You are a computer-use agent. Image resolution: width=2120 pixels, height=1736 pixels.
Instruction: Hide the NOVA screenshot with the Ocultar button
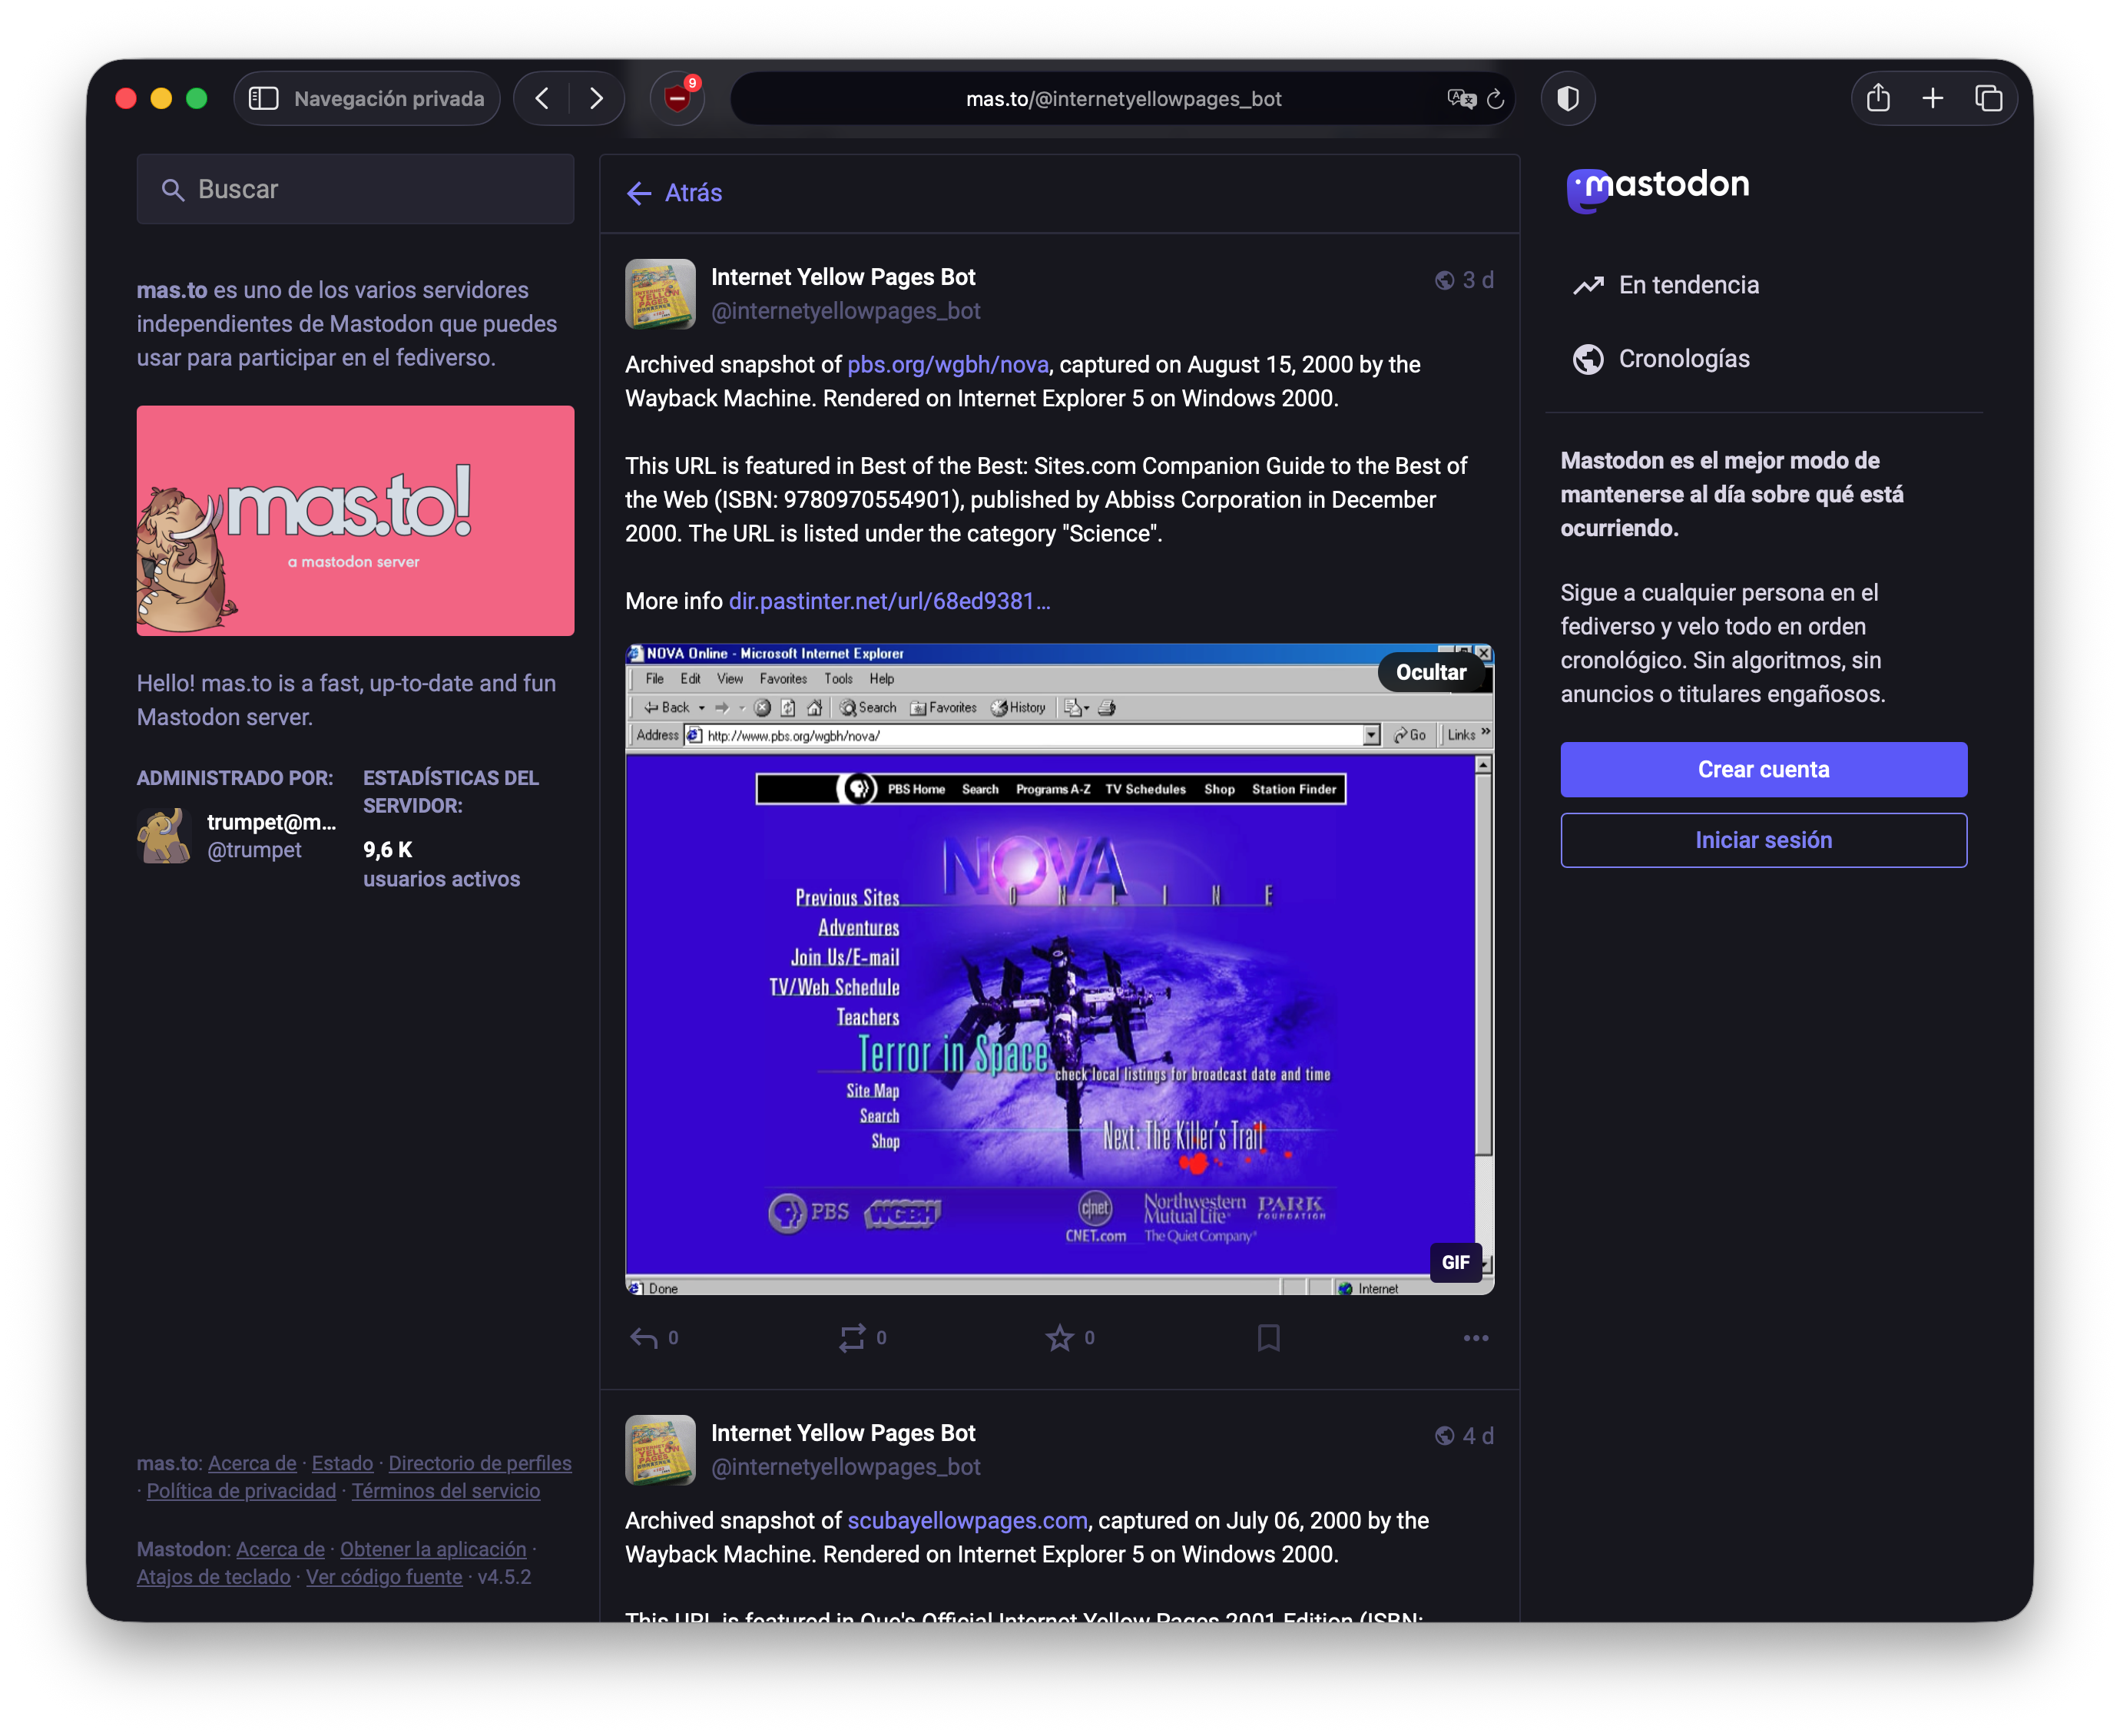[1431, 672]
